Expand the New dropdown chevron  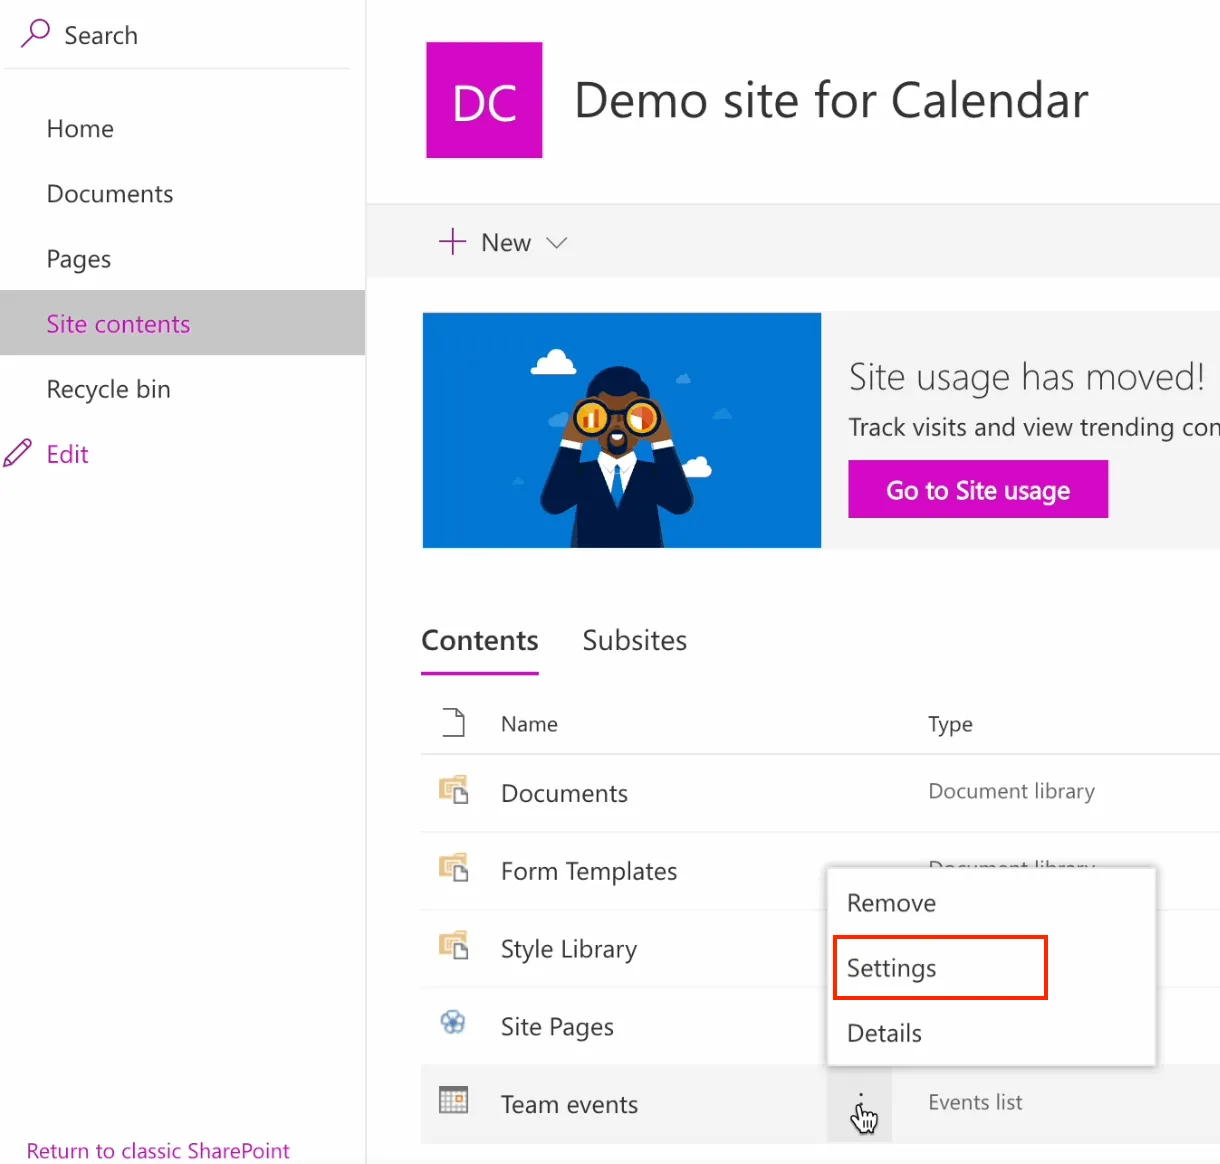[557, 243]
